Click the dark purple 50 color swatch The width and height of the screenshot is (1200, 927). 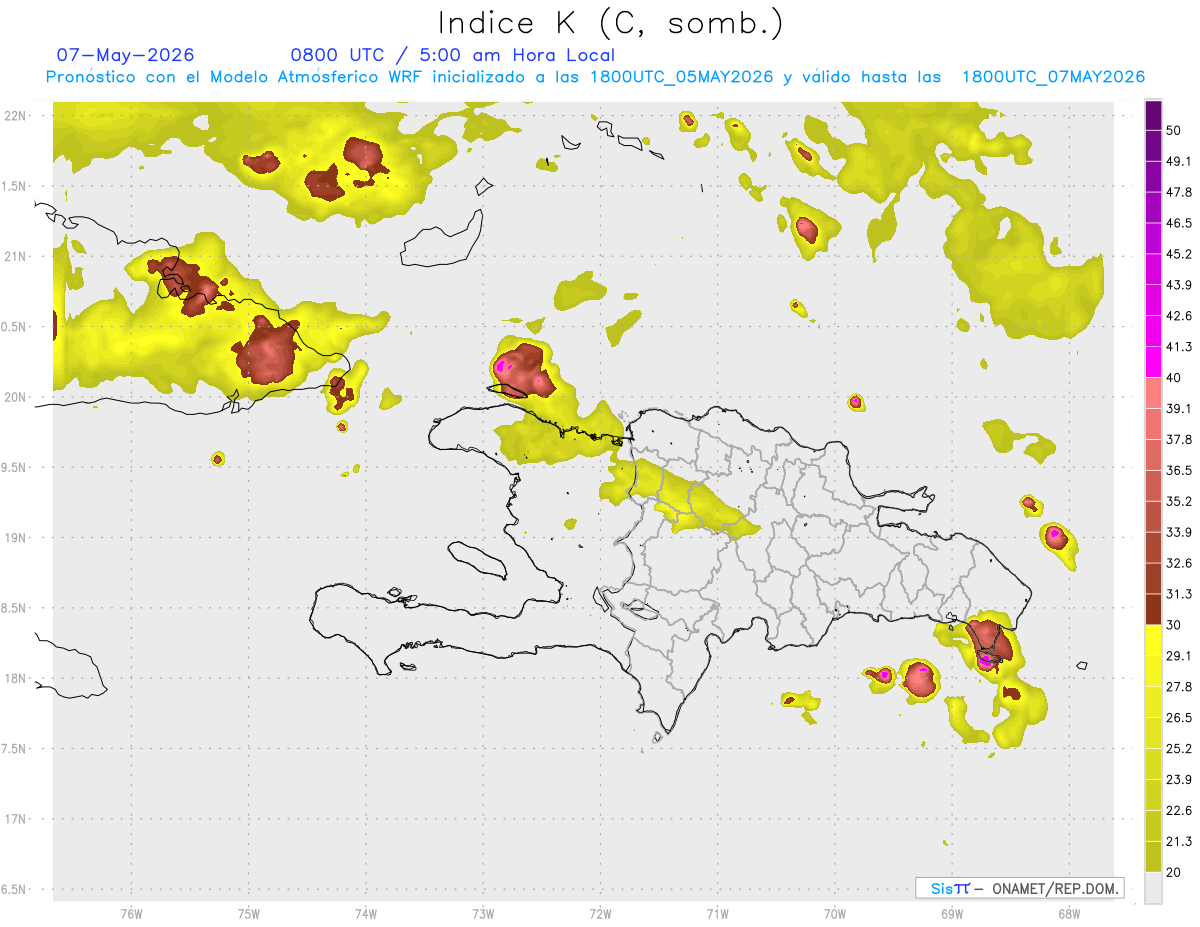pyautogui.click(x=1153, y=116)
